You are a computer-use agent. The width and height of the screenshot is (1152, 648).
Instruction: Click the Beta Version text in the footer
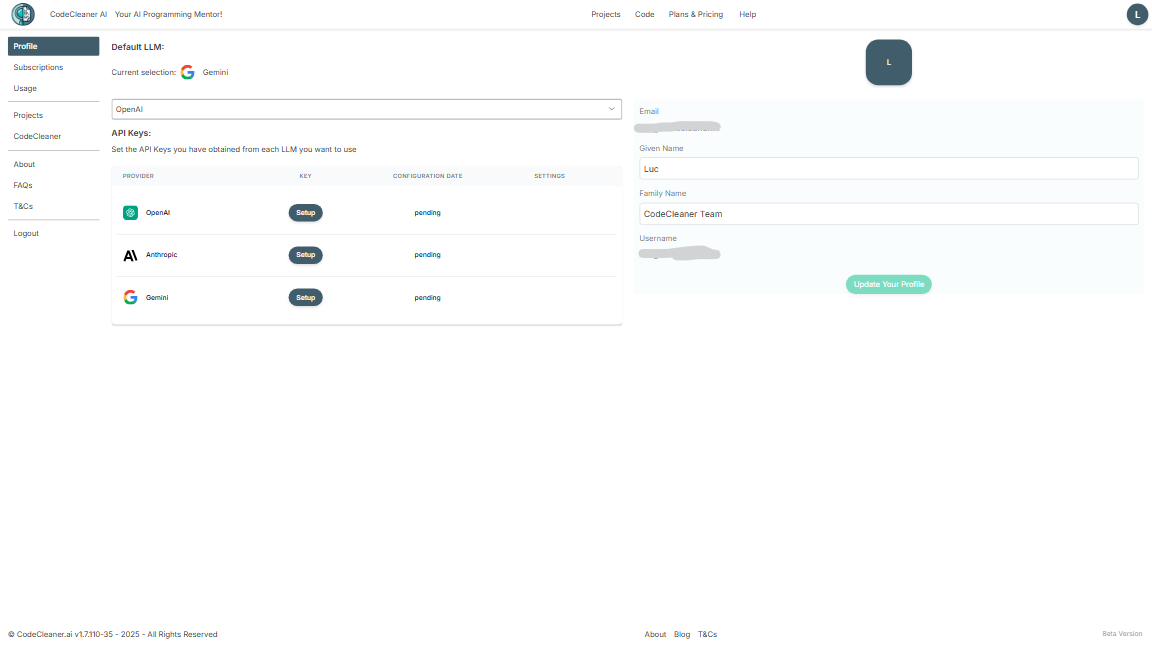(x=1122, y=634)
